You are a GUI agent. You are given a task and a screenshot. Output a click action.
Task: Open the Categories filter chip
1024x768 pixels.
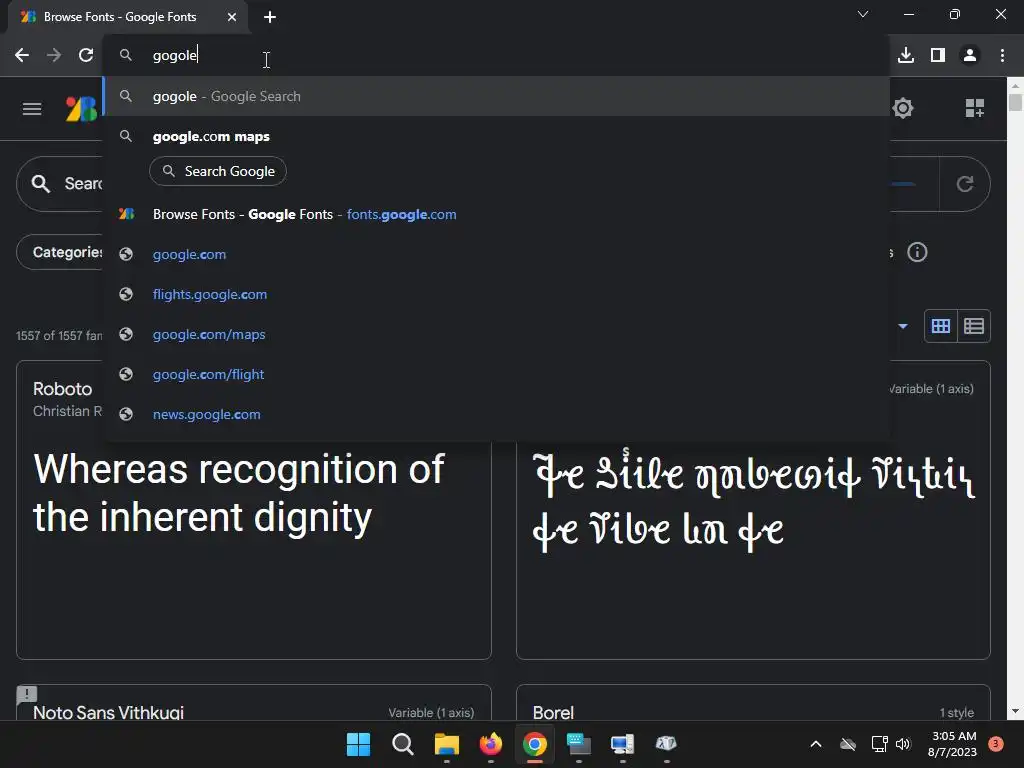pyautogui.click(x=60, y=252)
